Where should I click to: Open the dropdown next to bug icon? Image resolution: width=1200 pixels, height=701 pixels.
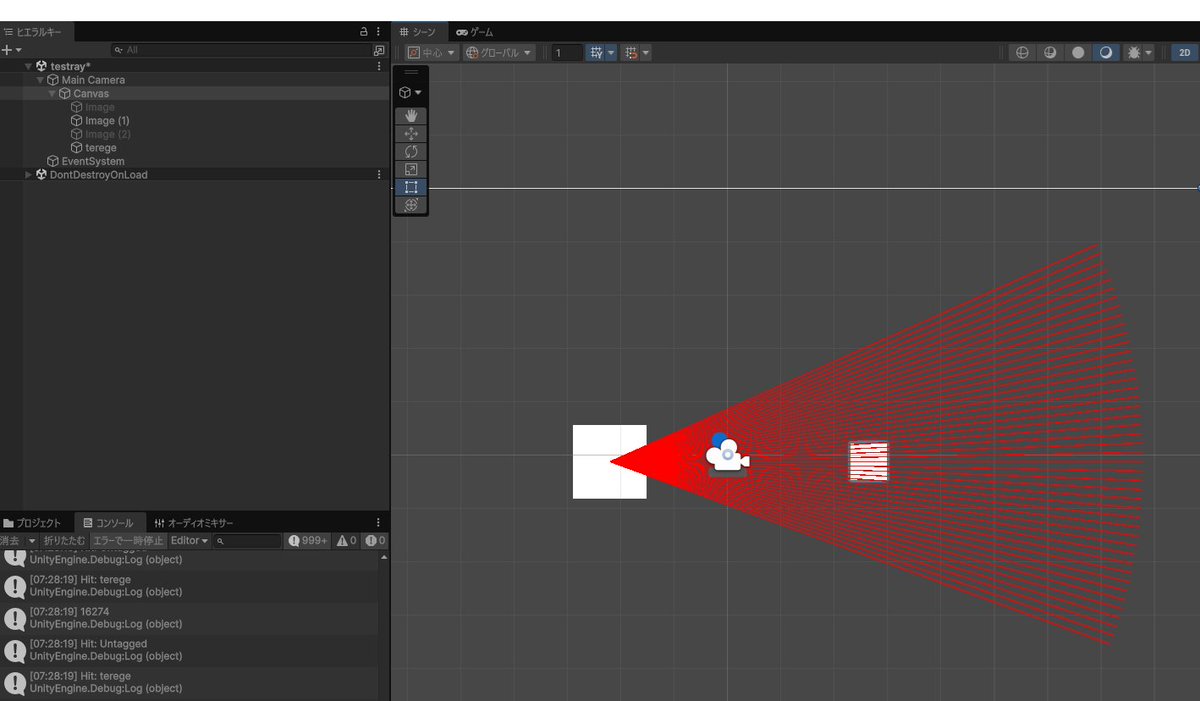pyautogui.click(x=1149, y=53)
